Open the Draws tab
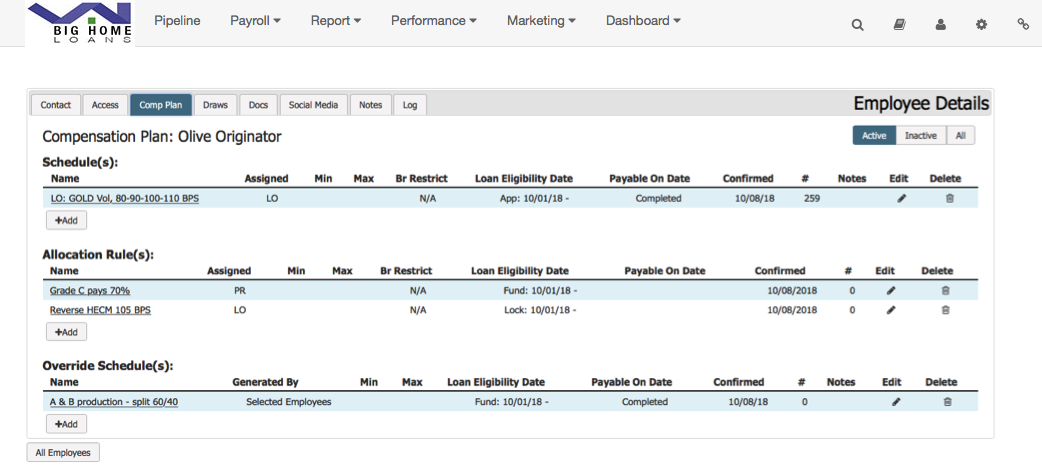Viewport: 1042px width, 474px height. [215, 105]
